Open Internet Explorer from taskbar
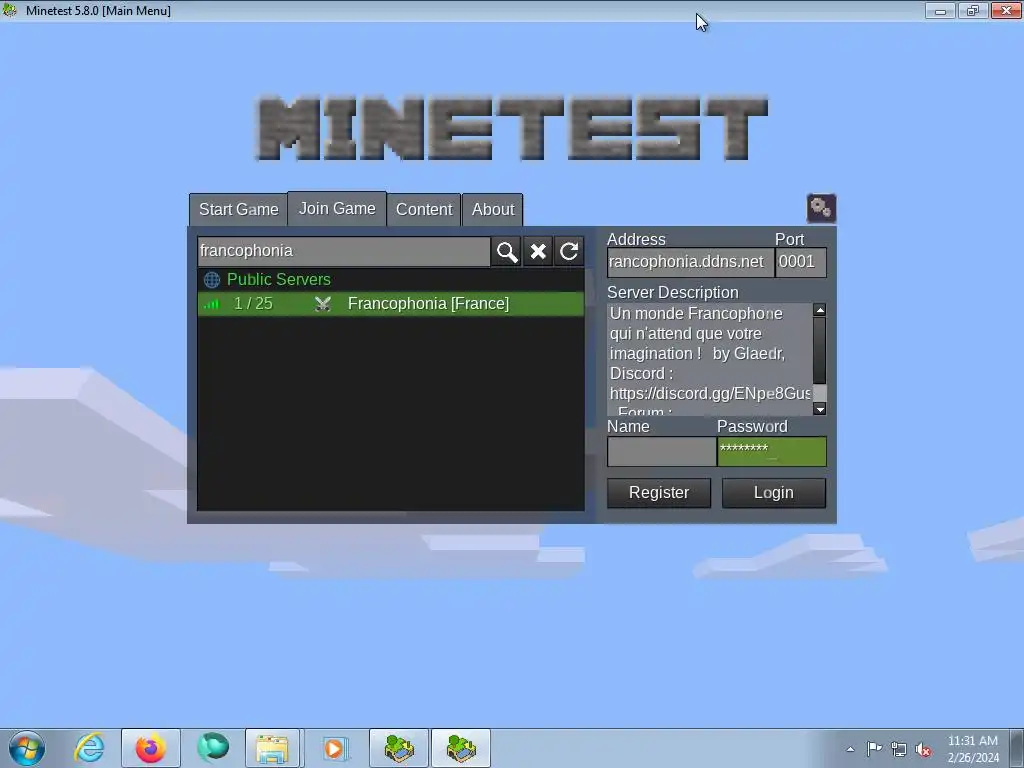The height and width of the screenshot is (768, 1024). [x=89, y=748]
